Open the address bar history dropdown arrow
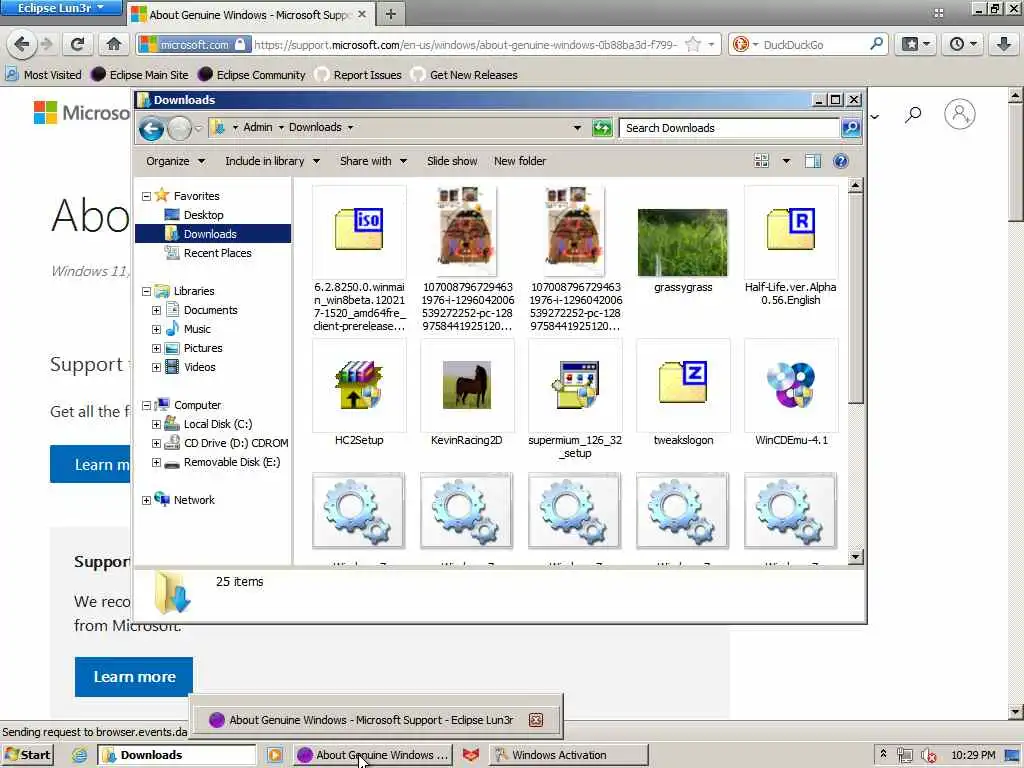Image resolution: width=1024 pixels, height=768 pixels. coord(577,128)
